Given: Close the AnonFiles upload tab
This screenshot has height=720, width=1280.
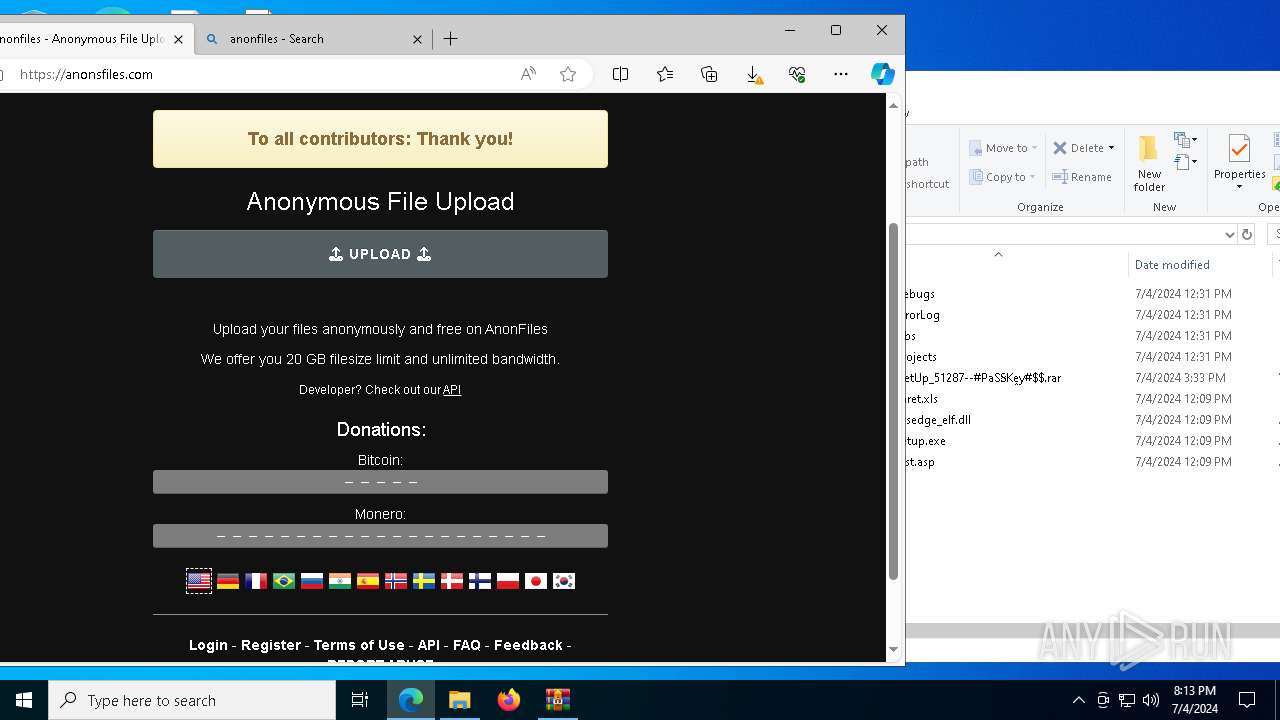Looking at the screenshot, I should pos(178,39).
